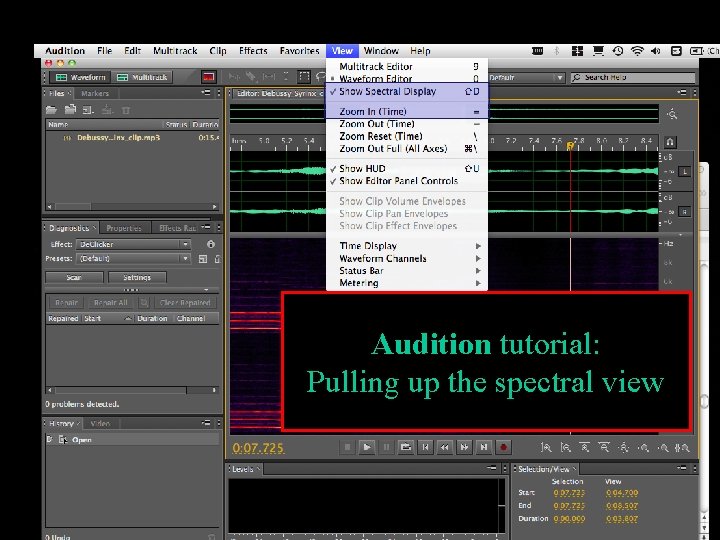Click the Open File folder icon
The width and height of the screenshot is (720, 540).
point(51,110)
